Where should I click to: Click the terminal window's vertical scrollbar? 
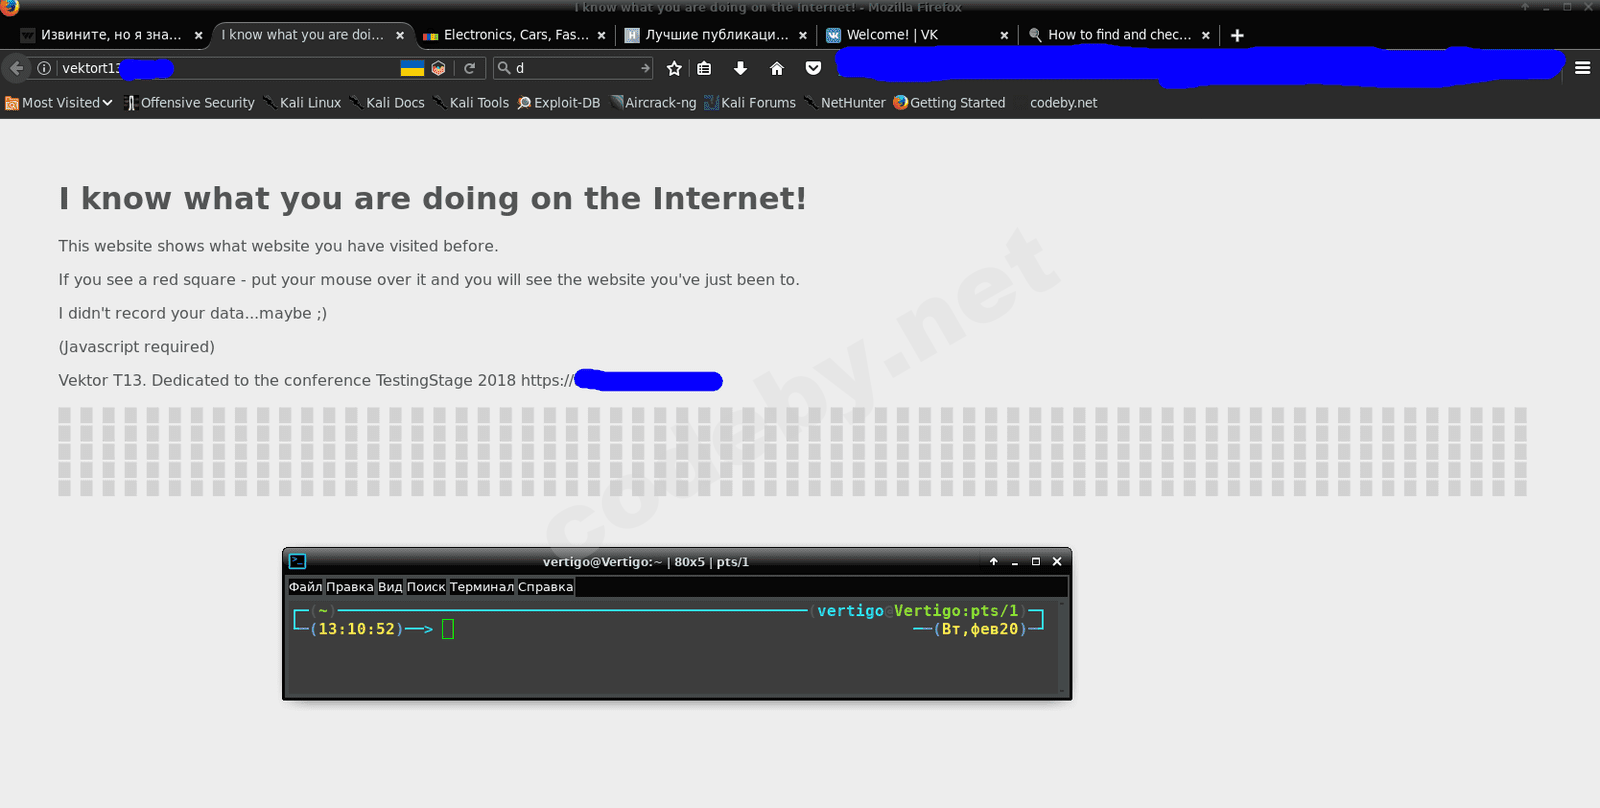pyautogui.click(x=1062, y=646)
